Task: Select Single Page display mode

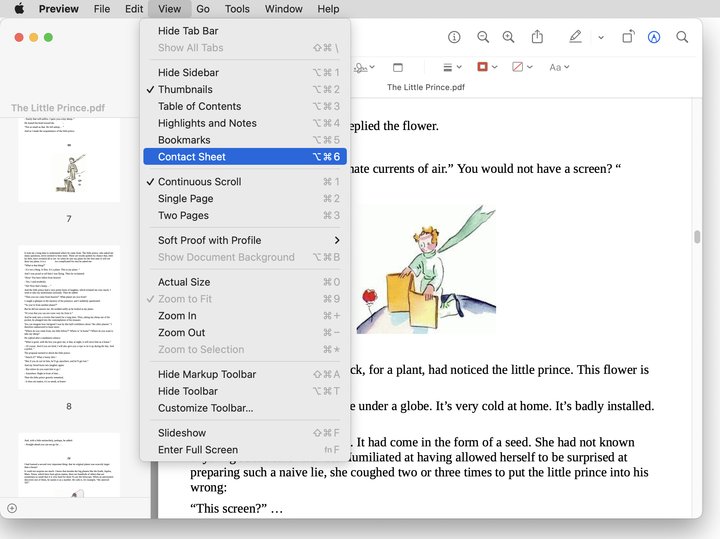Action: click(x=245, y=199)
